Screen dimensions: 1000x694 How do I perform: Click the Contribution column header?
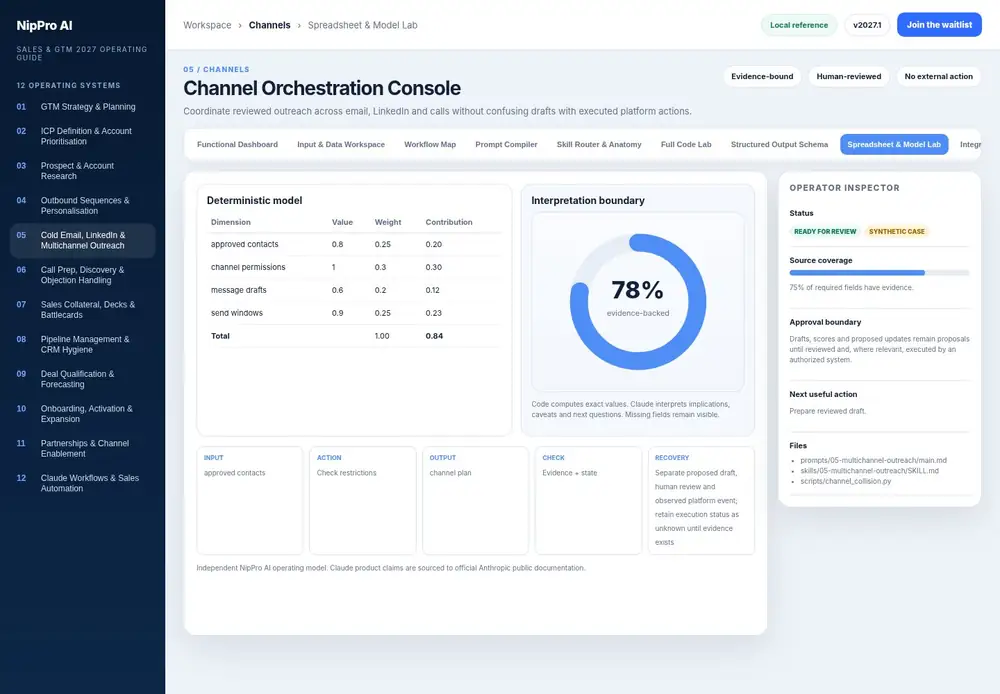click(449, 222)
